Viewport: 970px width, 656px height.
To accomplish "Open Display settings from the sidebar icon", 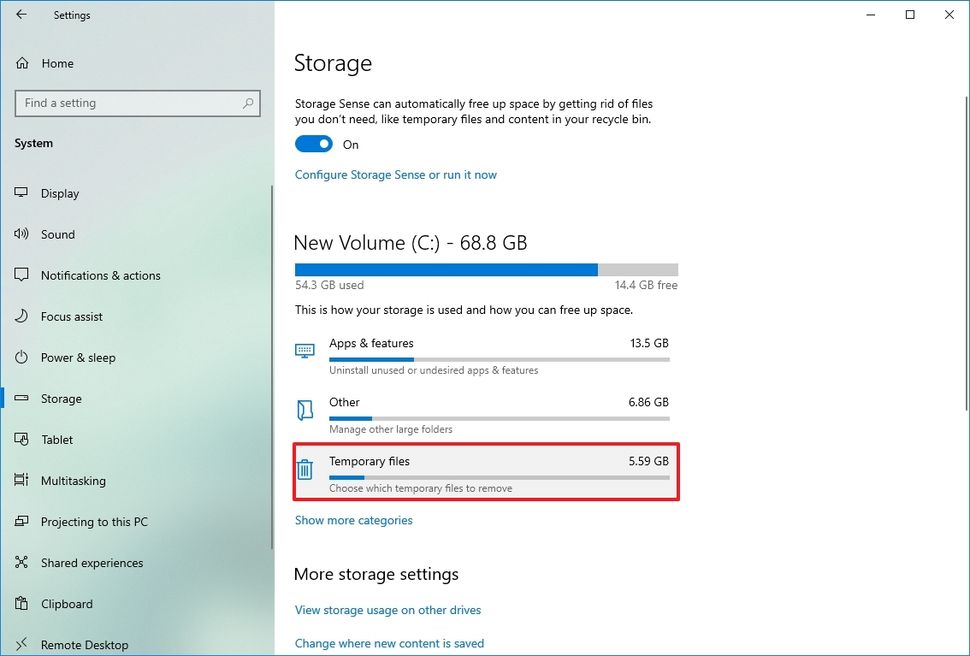I will tap(22, 193).
